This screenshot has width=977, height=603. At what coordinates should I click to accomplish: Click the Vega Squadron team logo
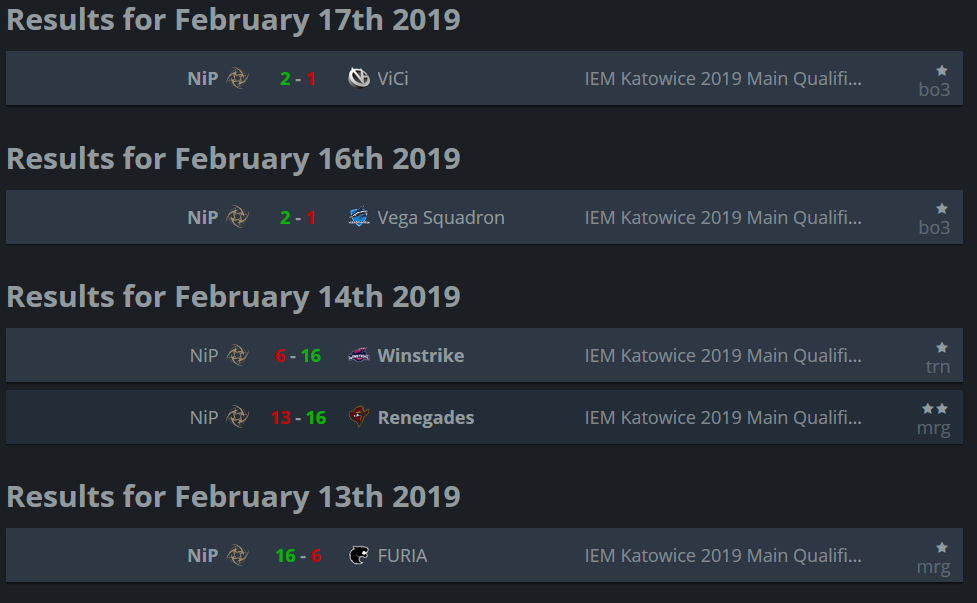[359, 217]
